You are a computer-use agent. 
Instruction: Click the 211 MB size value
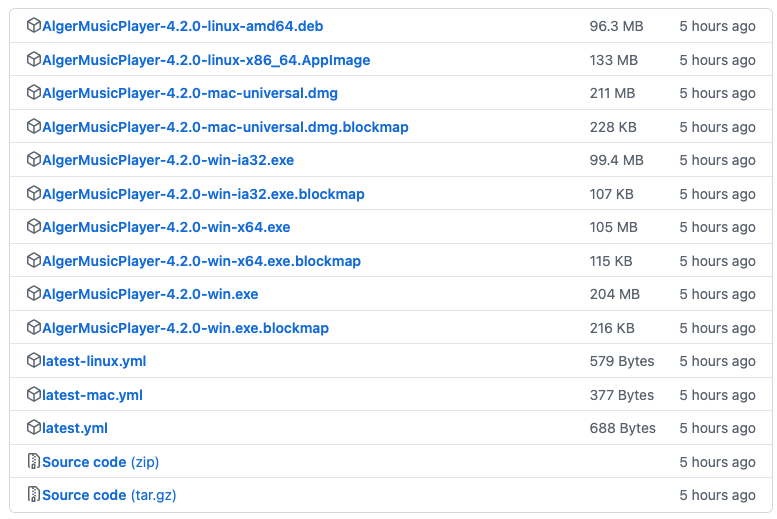coord(612,93)
